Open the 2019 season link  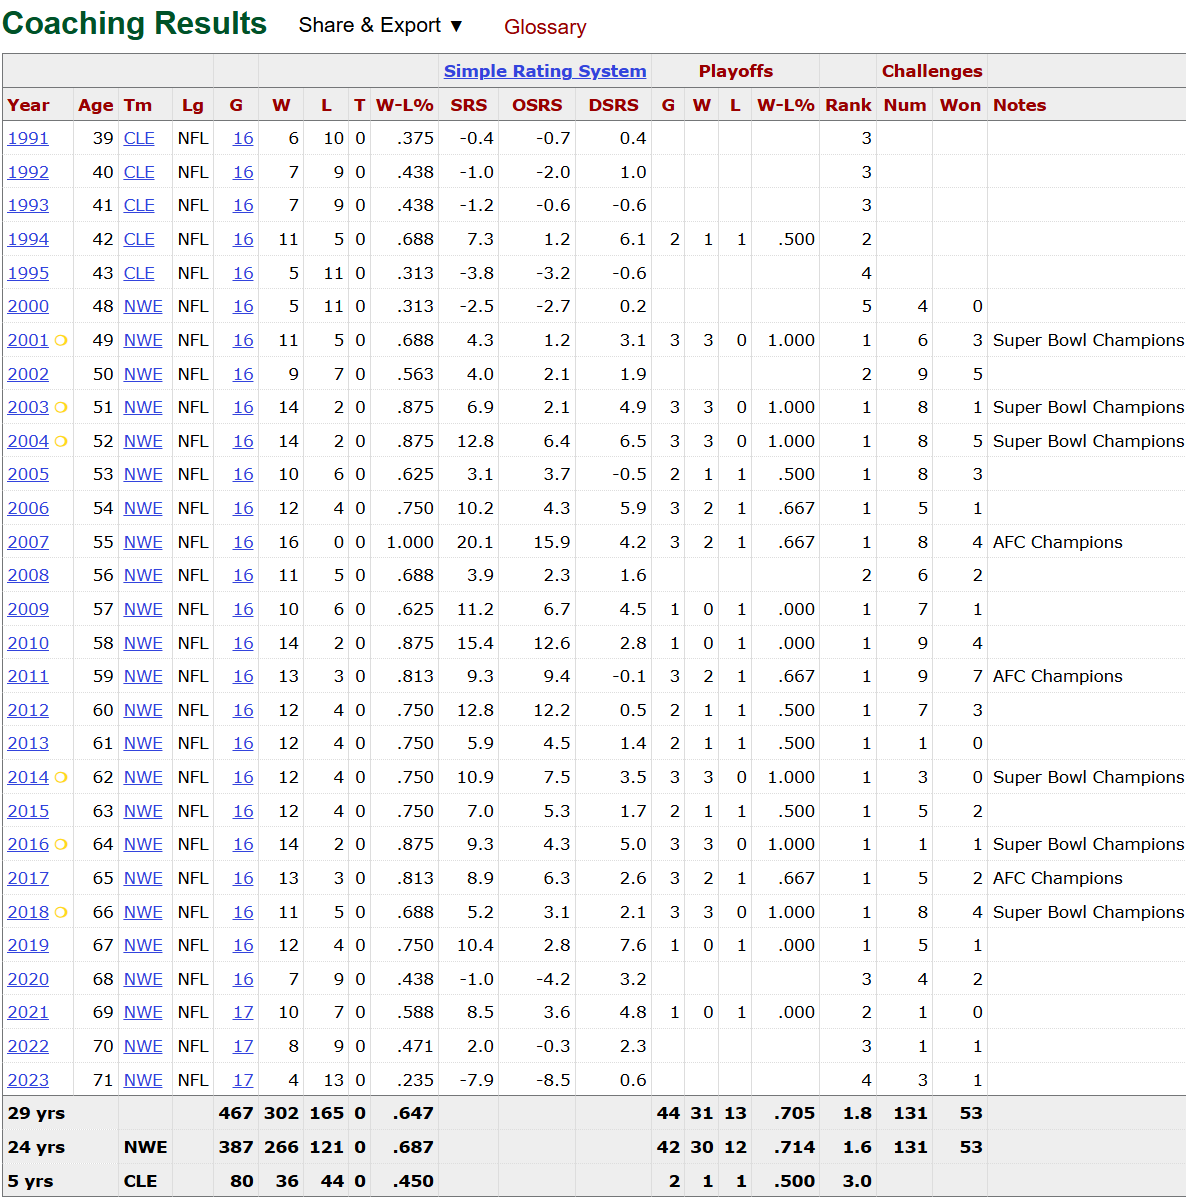point(28,946)
